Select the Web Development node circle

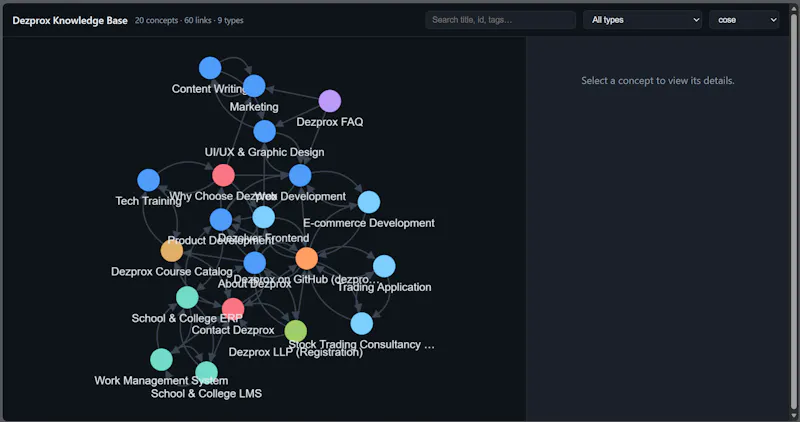(x=300, y=176)
